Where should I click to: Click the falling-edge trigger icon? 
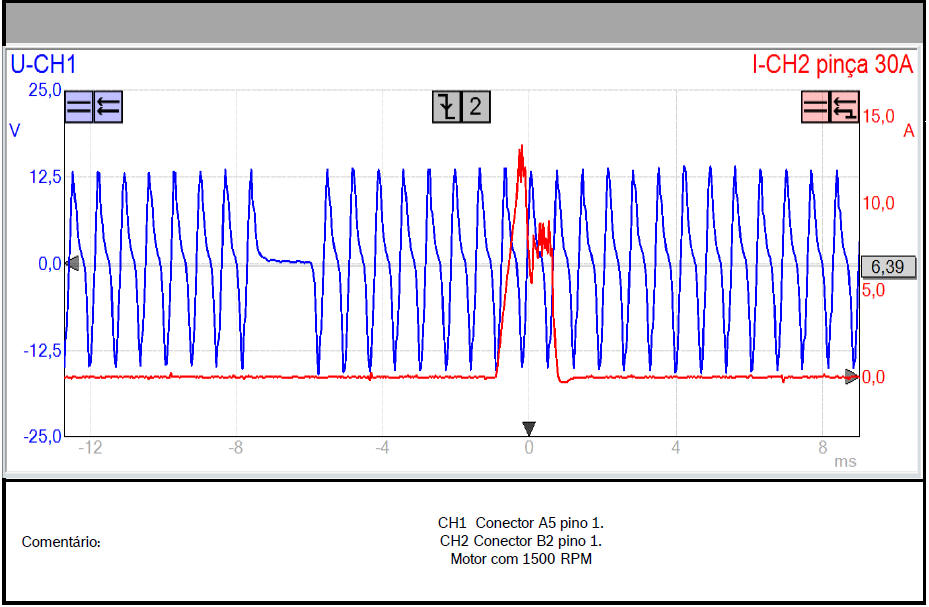click(447, 106)
